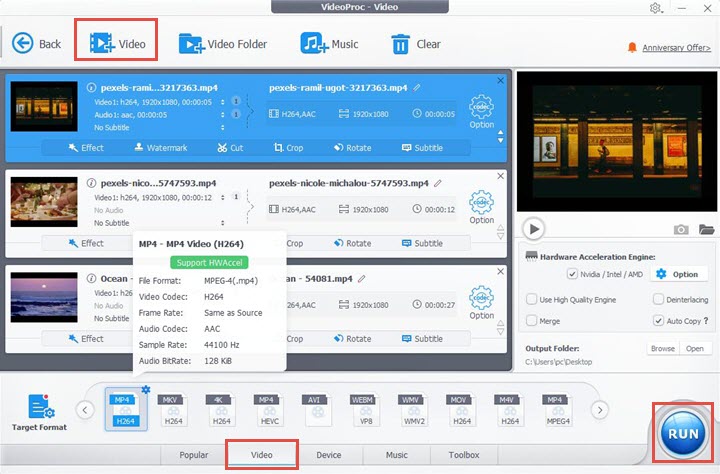
Task: Expand Video1 track selector of pexels-nicole video
Action: (x=223, y=198)
